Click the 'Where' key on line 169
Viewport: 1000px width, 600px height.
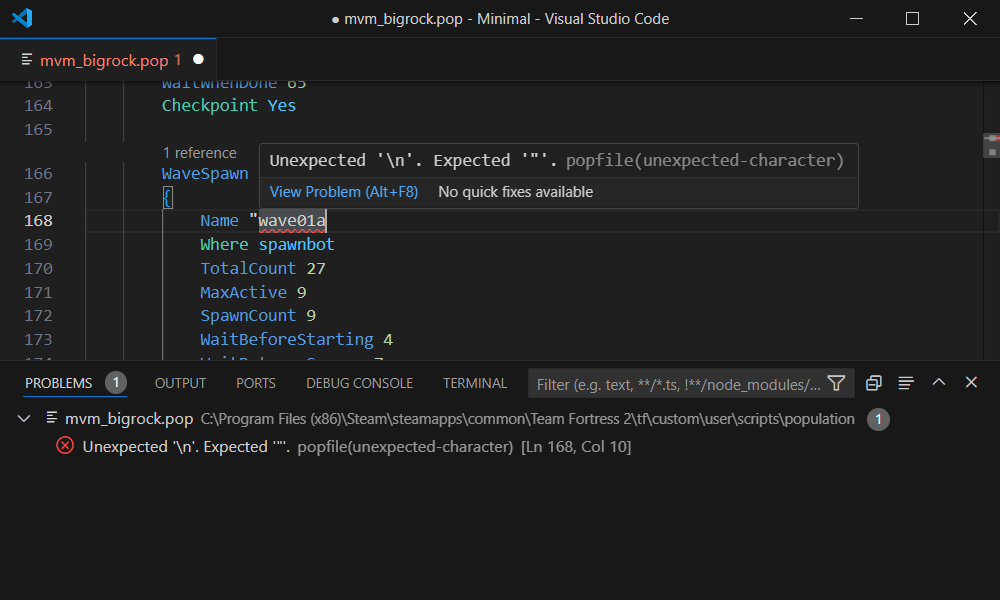(224, 244)
